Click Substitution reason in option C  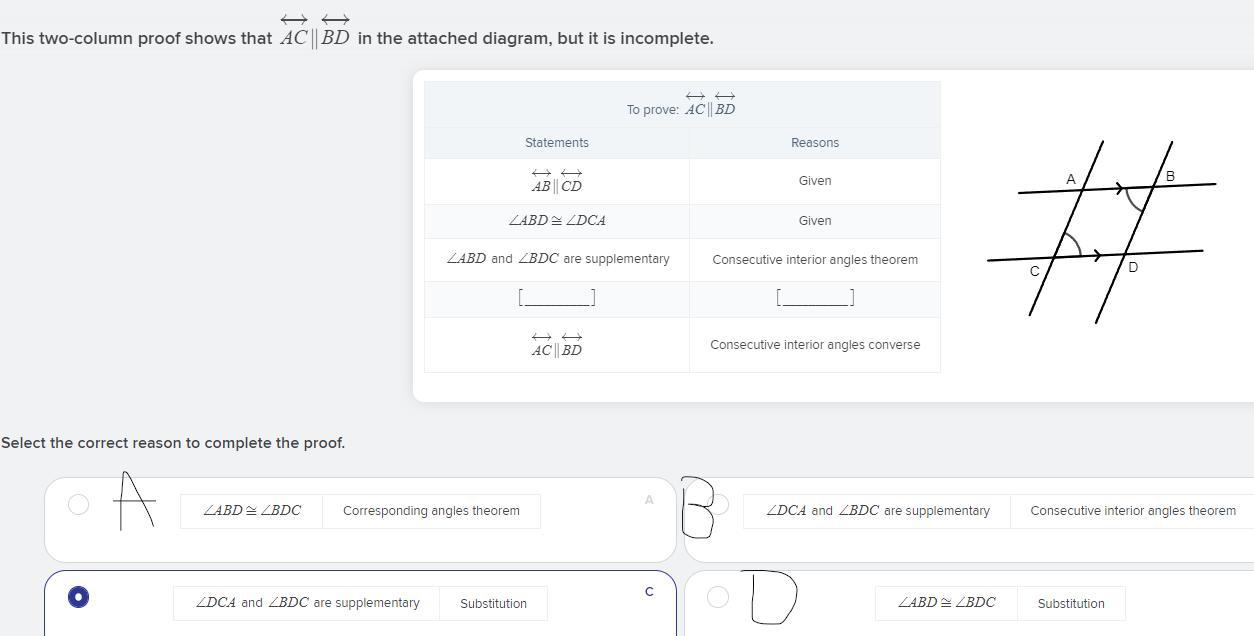point(493,604)
